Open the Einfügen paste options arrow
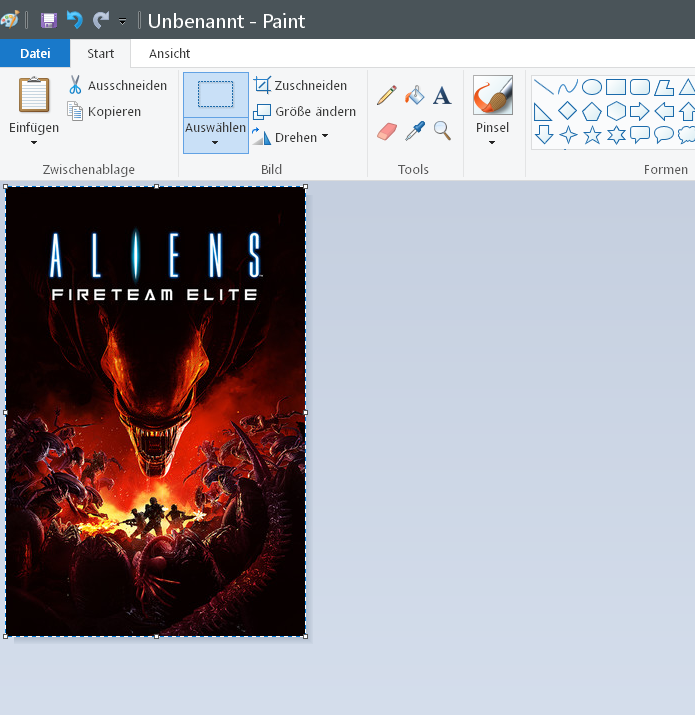The width and height of the screenshot is (695, 715). pos(34,143)
